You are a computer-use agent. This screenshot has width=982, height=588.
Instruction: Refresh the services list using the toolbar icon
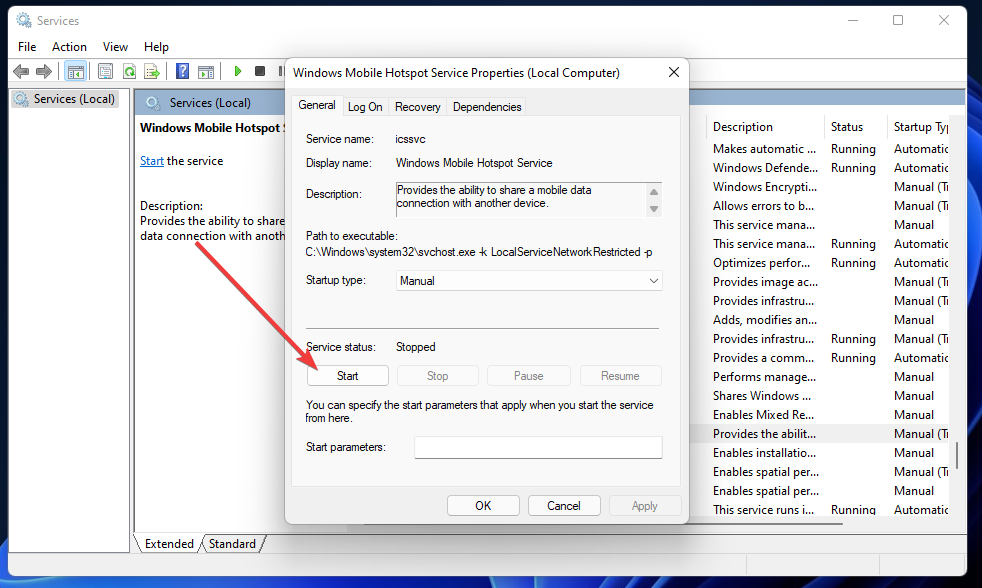pos(129,71)
